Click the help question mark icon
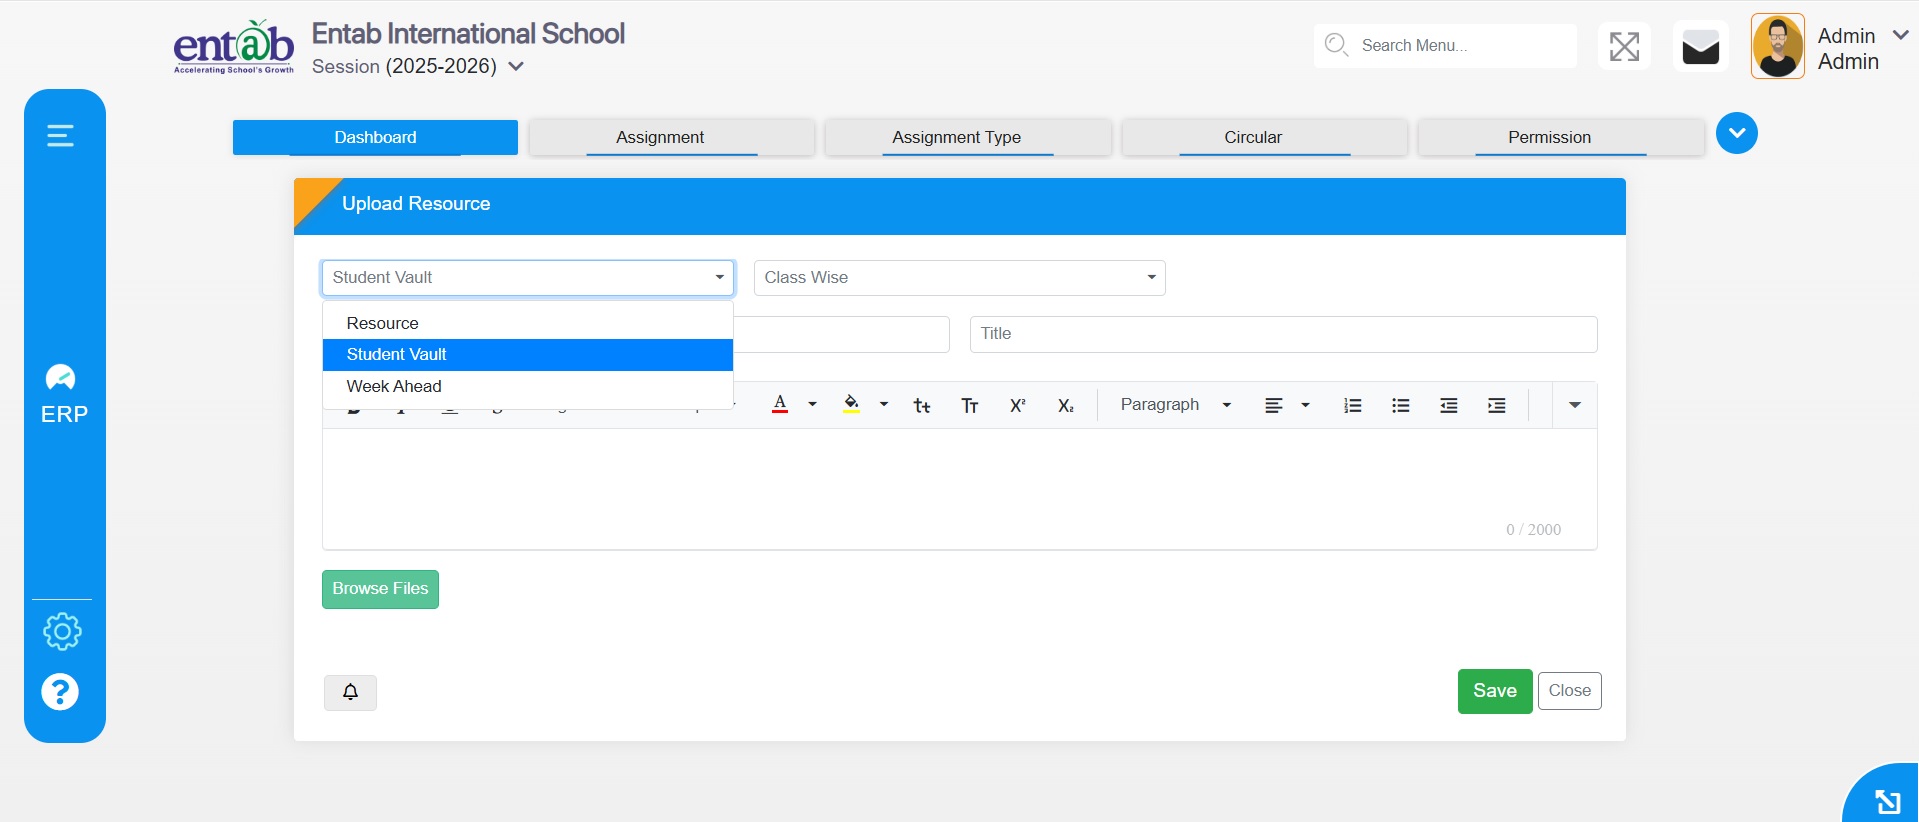The image size is (1919, 822). click(x=60, y=692)
